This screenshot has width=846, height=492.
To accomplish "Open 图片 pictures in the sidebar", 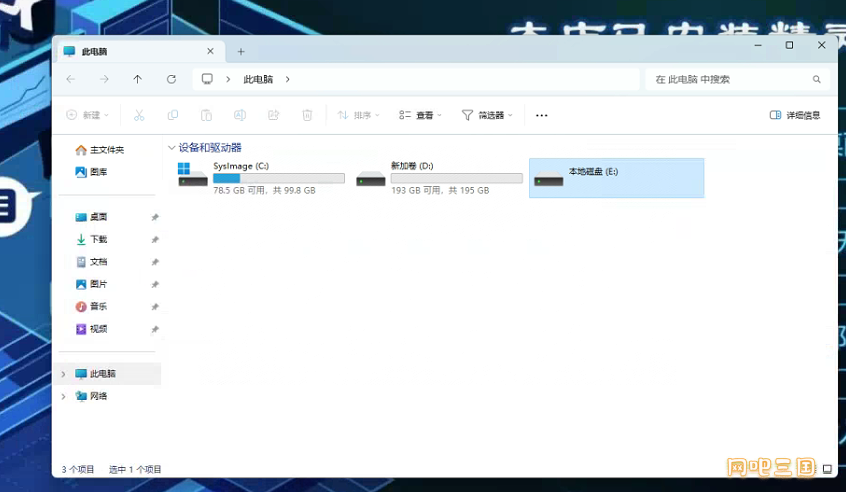I will (x=91, y=284).
